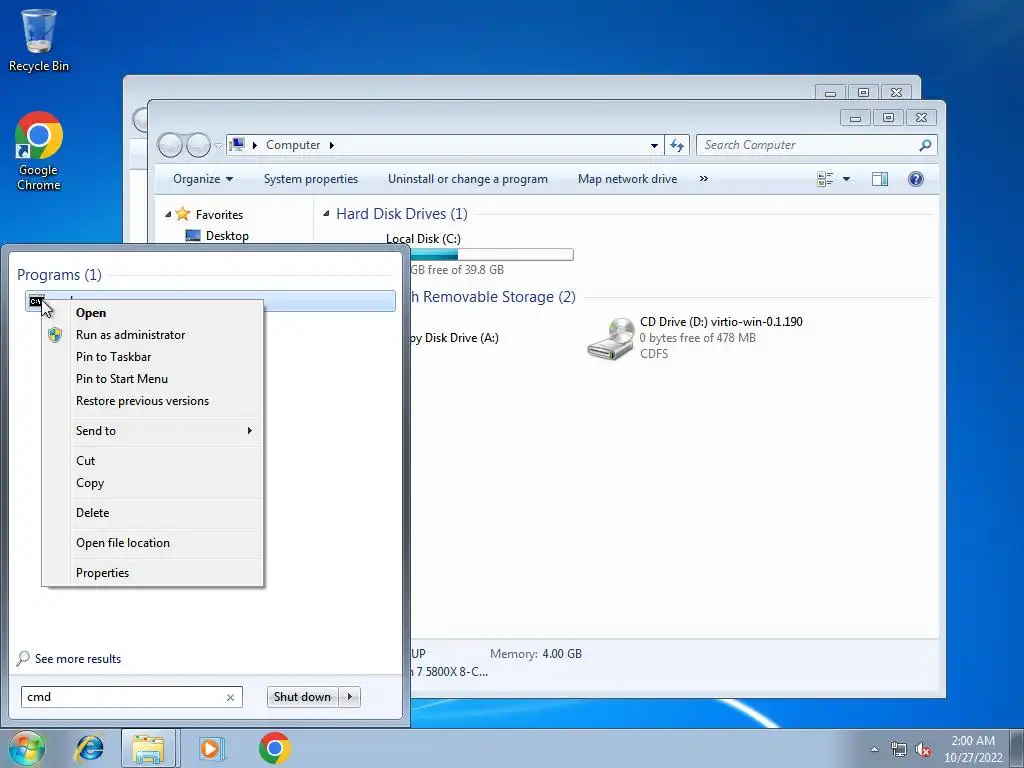Image resolution: width=1024 pixels, height=768 pixels.
Task: Show hidden tray icons arrow
Action: 874,749
